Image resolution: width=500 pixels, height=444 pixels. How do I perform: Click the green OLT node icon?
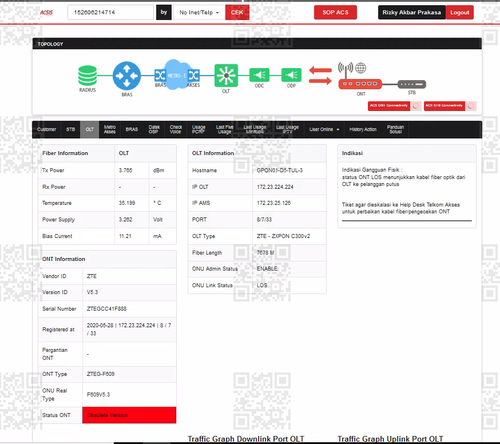click(226, 76)
